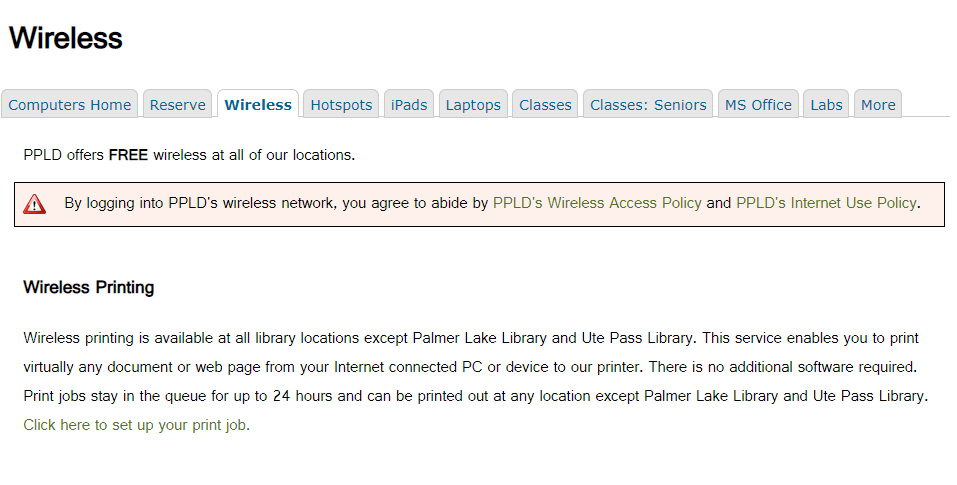The image size is (957, 485).
Task: Click the wireless printing description paragraph
Action: click(470, 367)
